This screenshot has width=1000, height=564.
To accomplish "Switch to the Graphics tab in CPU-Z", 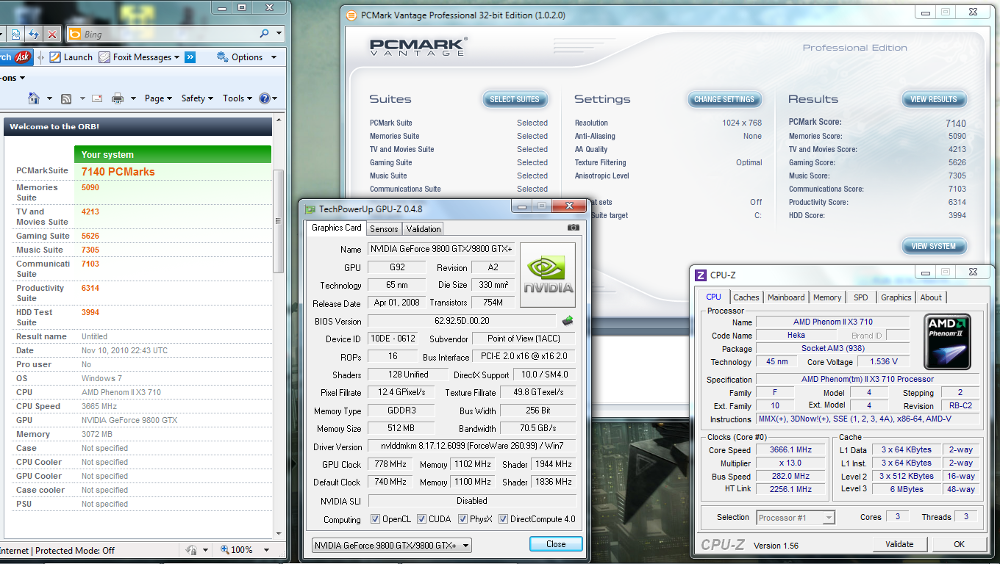I will click(896, 297).
